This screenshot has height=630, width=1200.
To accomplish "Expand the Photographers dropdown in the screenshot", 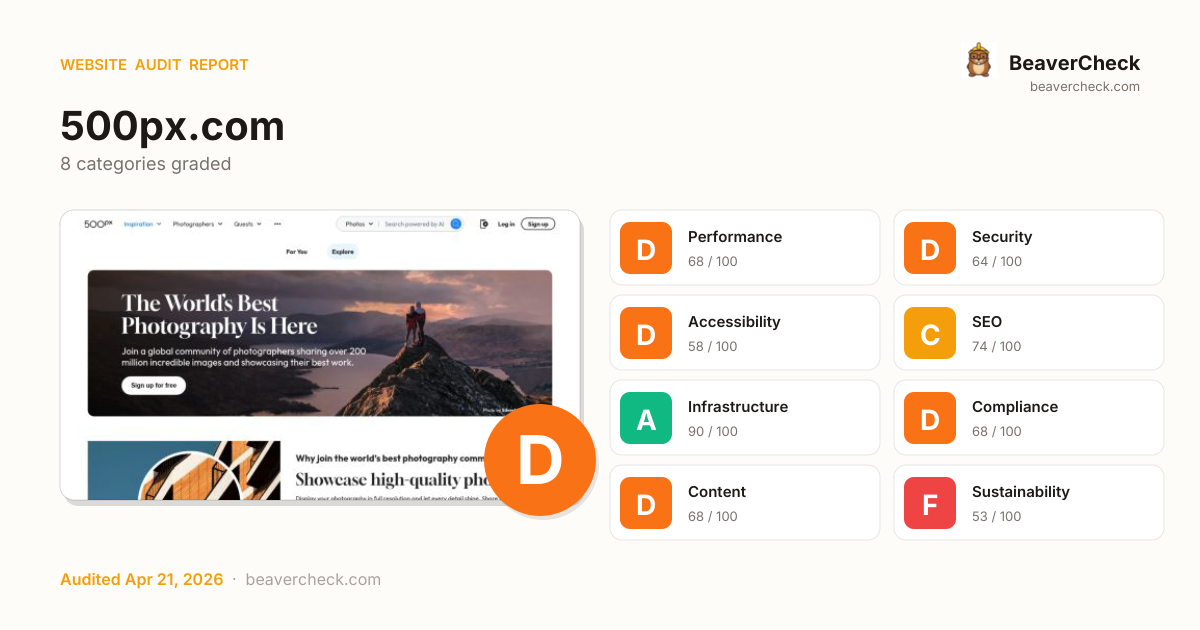I will pyautogui.click(x=197, y=224).
